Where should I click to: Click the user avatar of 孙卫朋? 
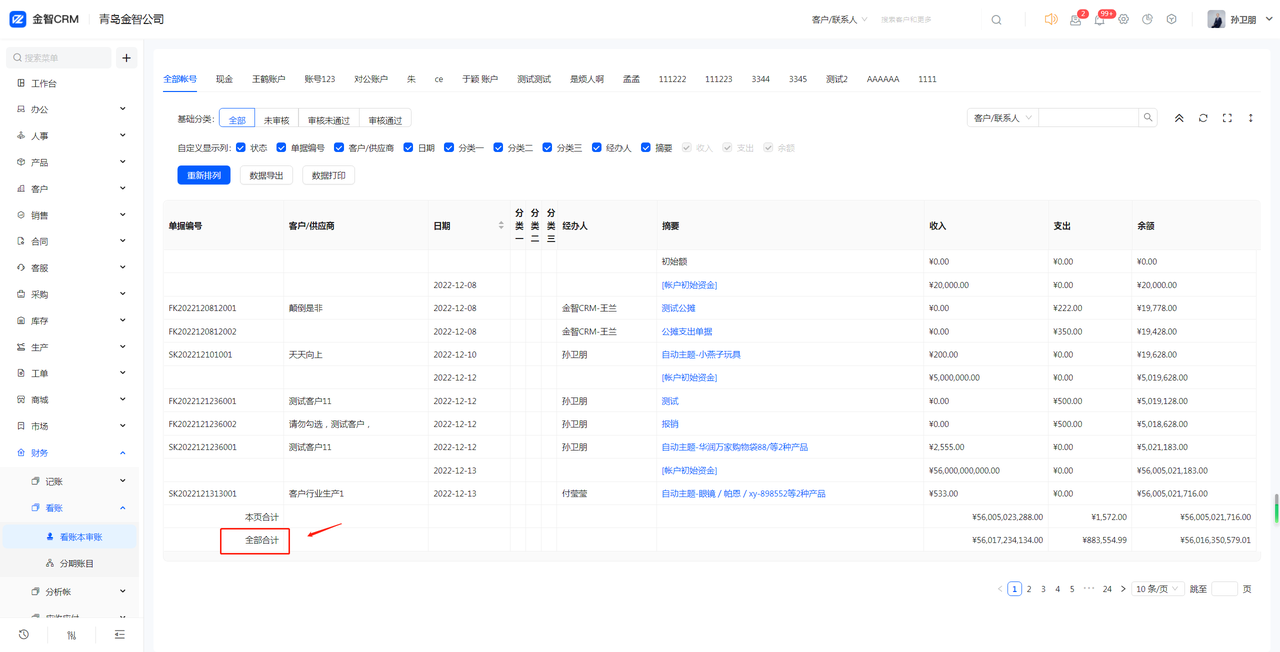pyautogui.click(x=1216, y=19)
